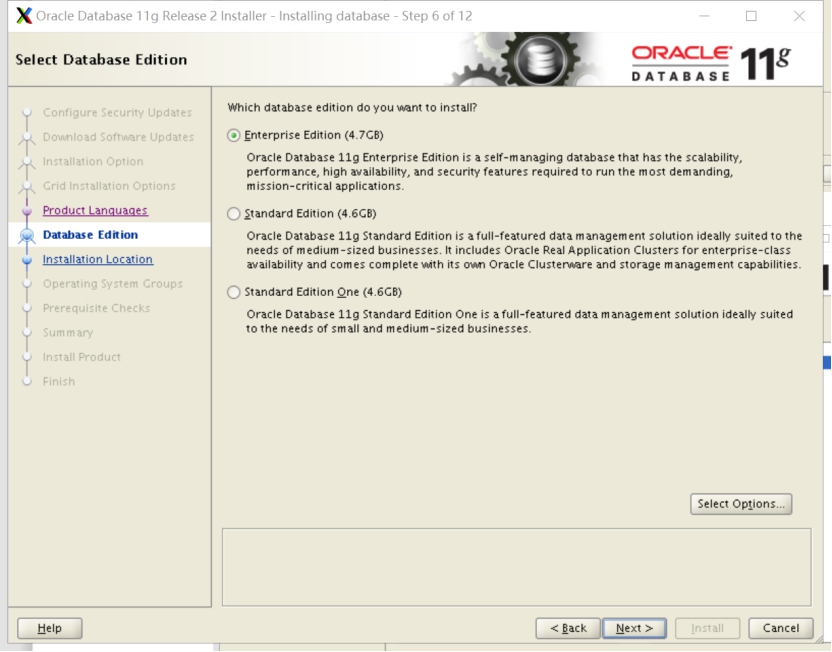This screenshot has height=652, width=832.
Task: Close the installer window
Action: pyautogui.click(x=799, y=16)
